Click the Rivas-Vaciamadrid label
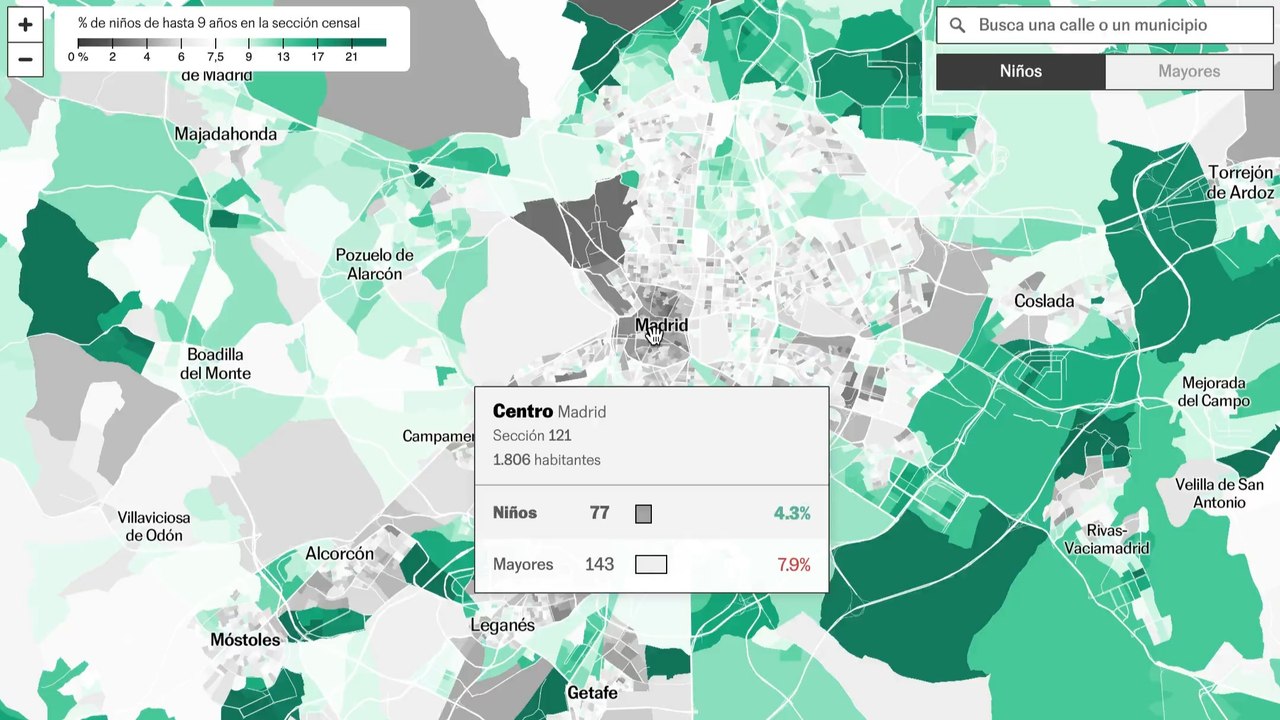Viewport: 1280px width, 720px height. (1106, 539)
